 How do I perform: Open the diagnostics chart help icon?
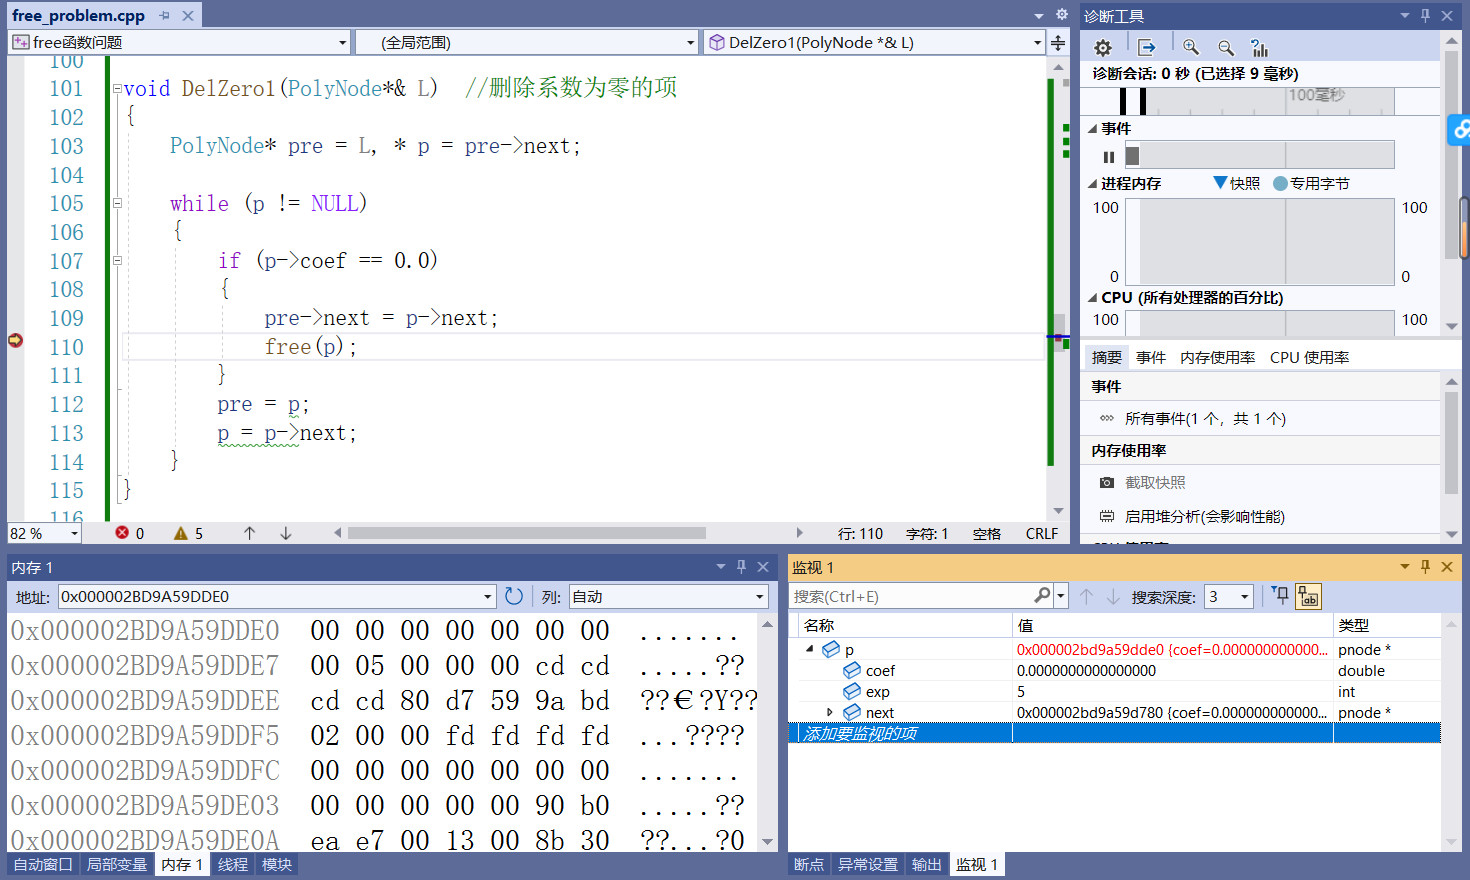pos(1259,47)
